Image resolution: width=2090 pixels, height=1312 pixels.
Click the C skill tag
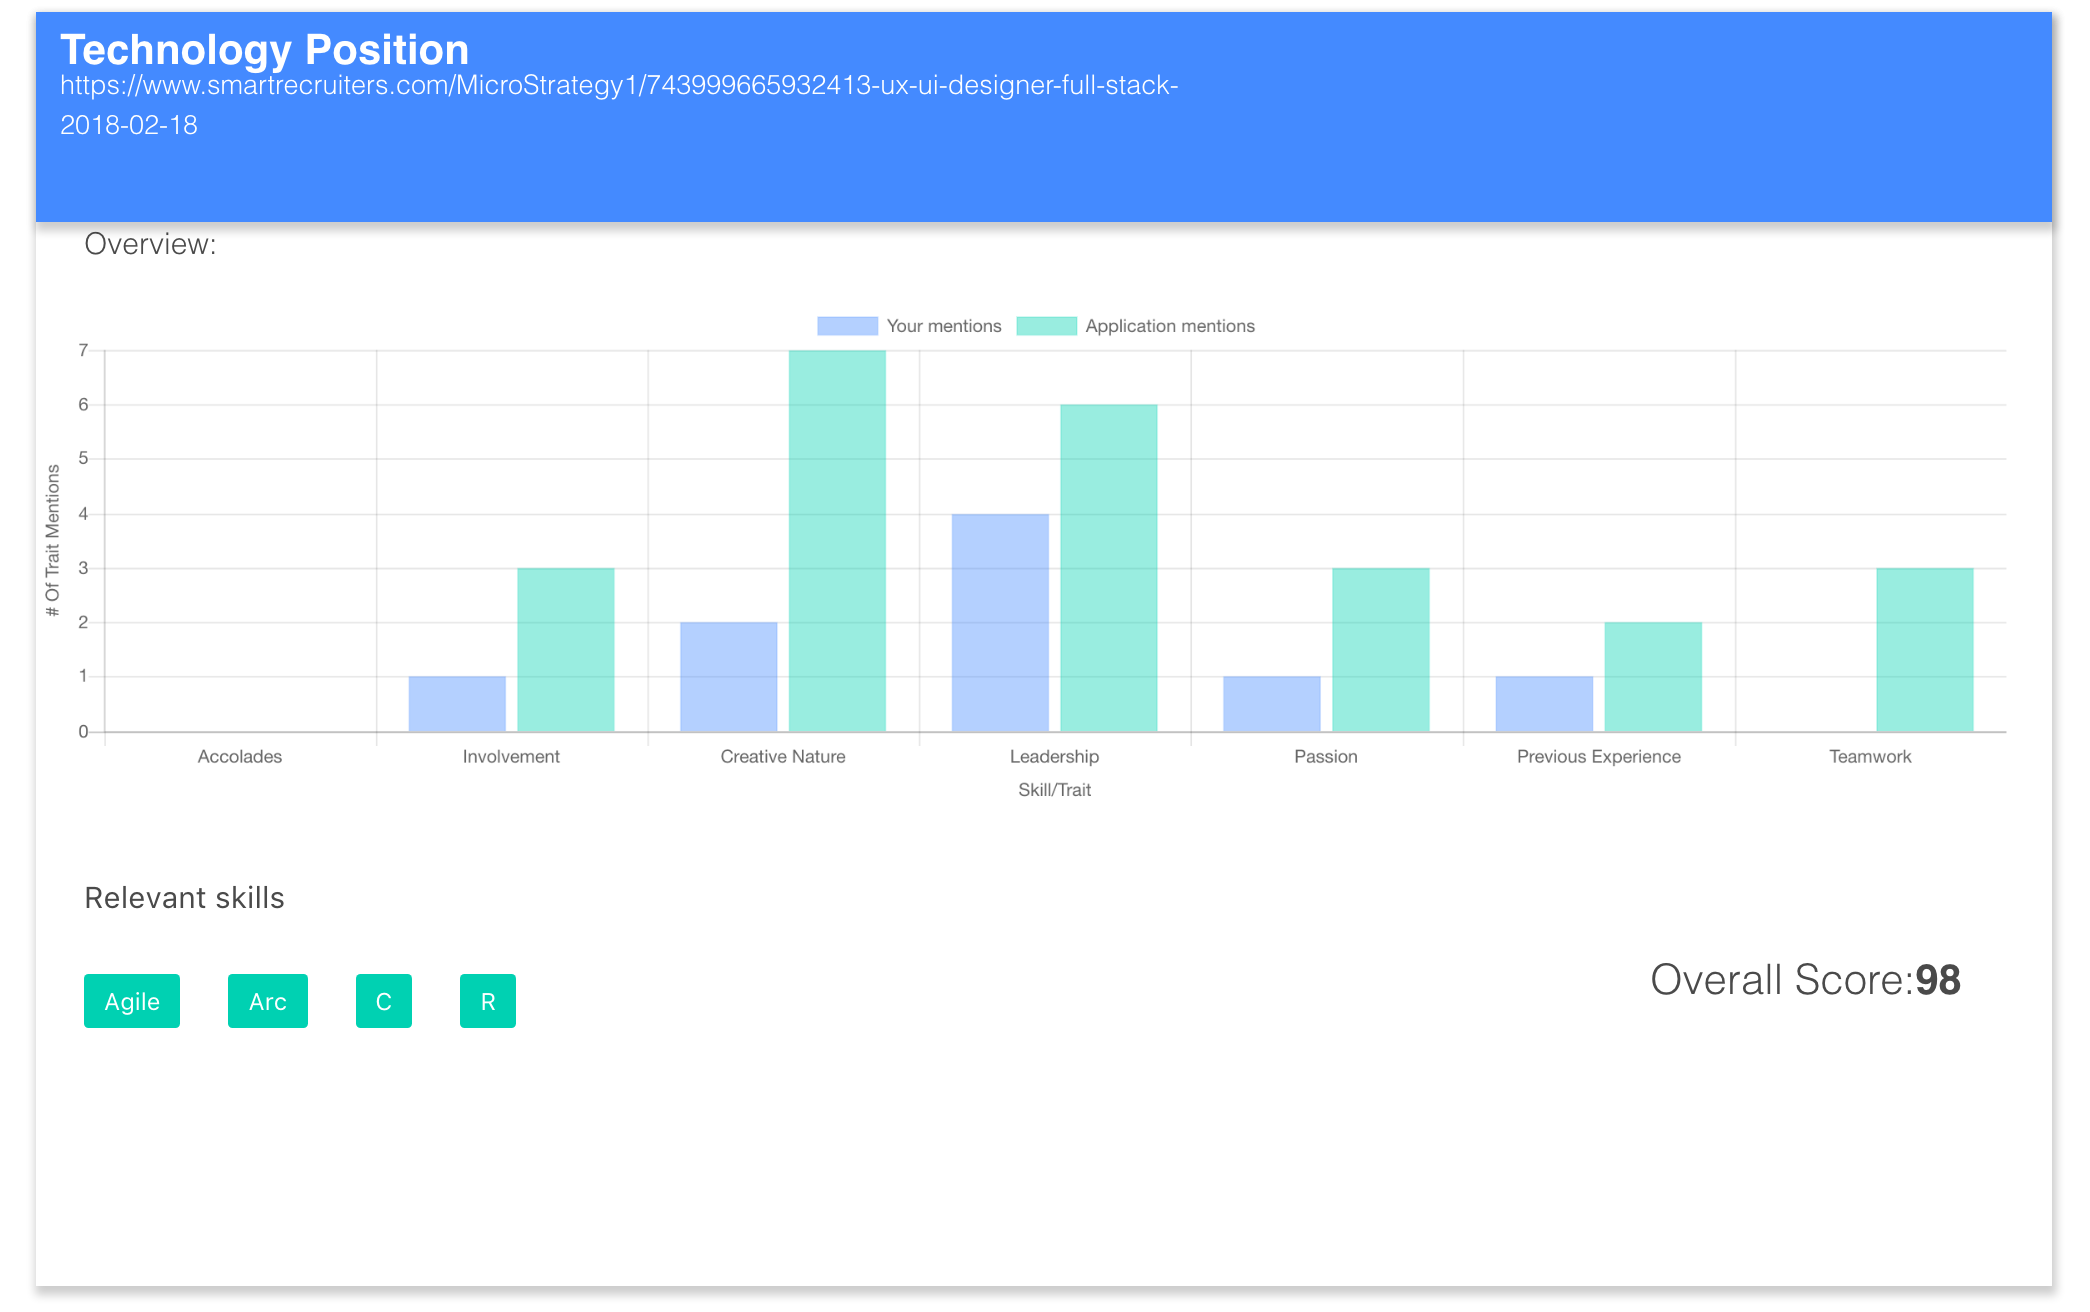pos(383,1001)
